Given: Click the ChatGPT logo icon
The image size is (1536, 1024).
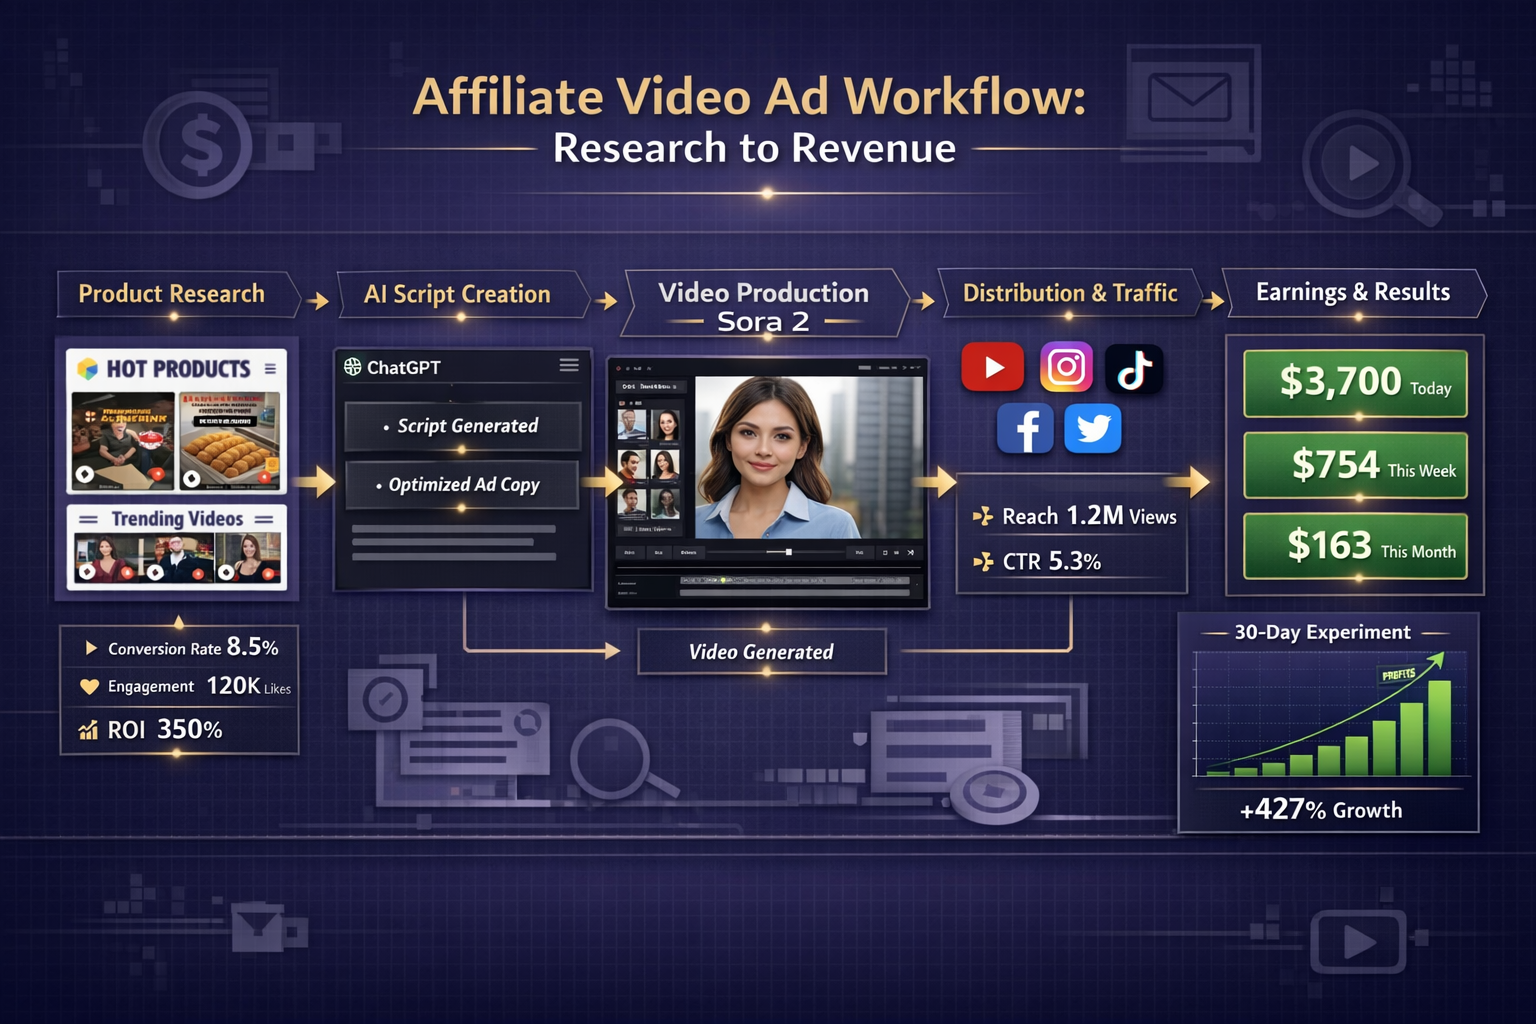Looking at the screenshot, I should [x=352, y=366].
